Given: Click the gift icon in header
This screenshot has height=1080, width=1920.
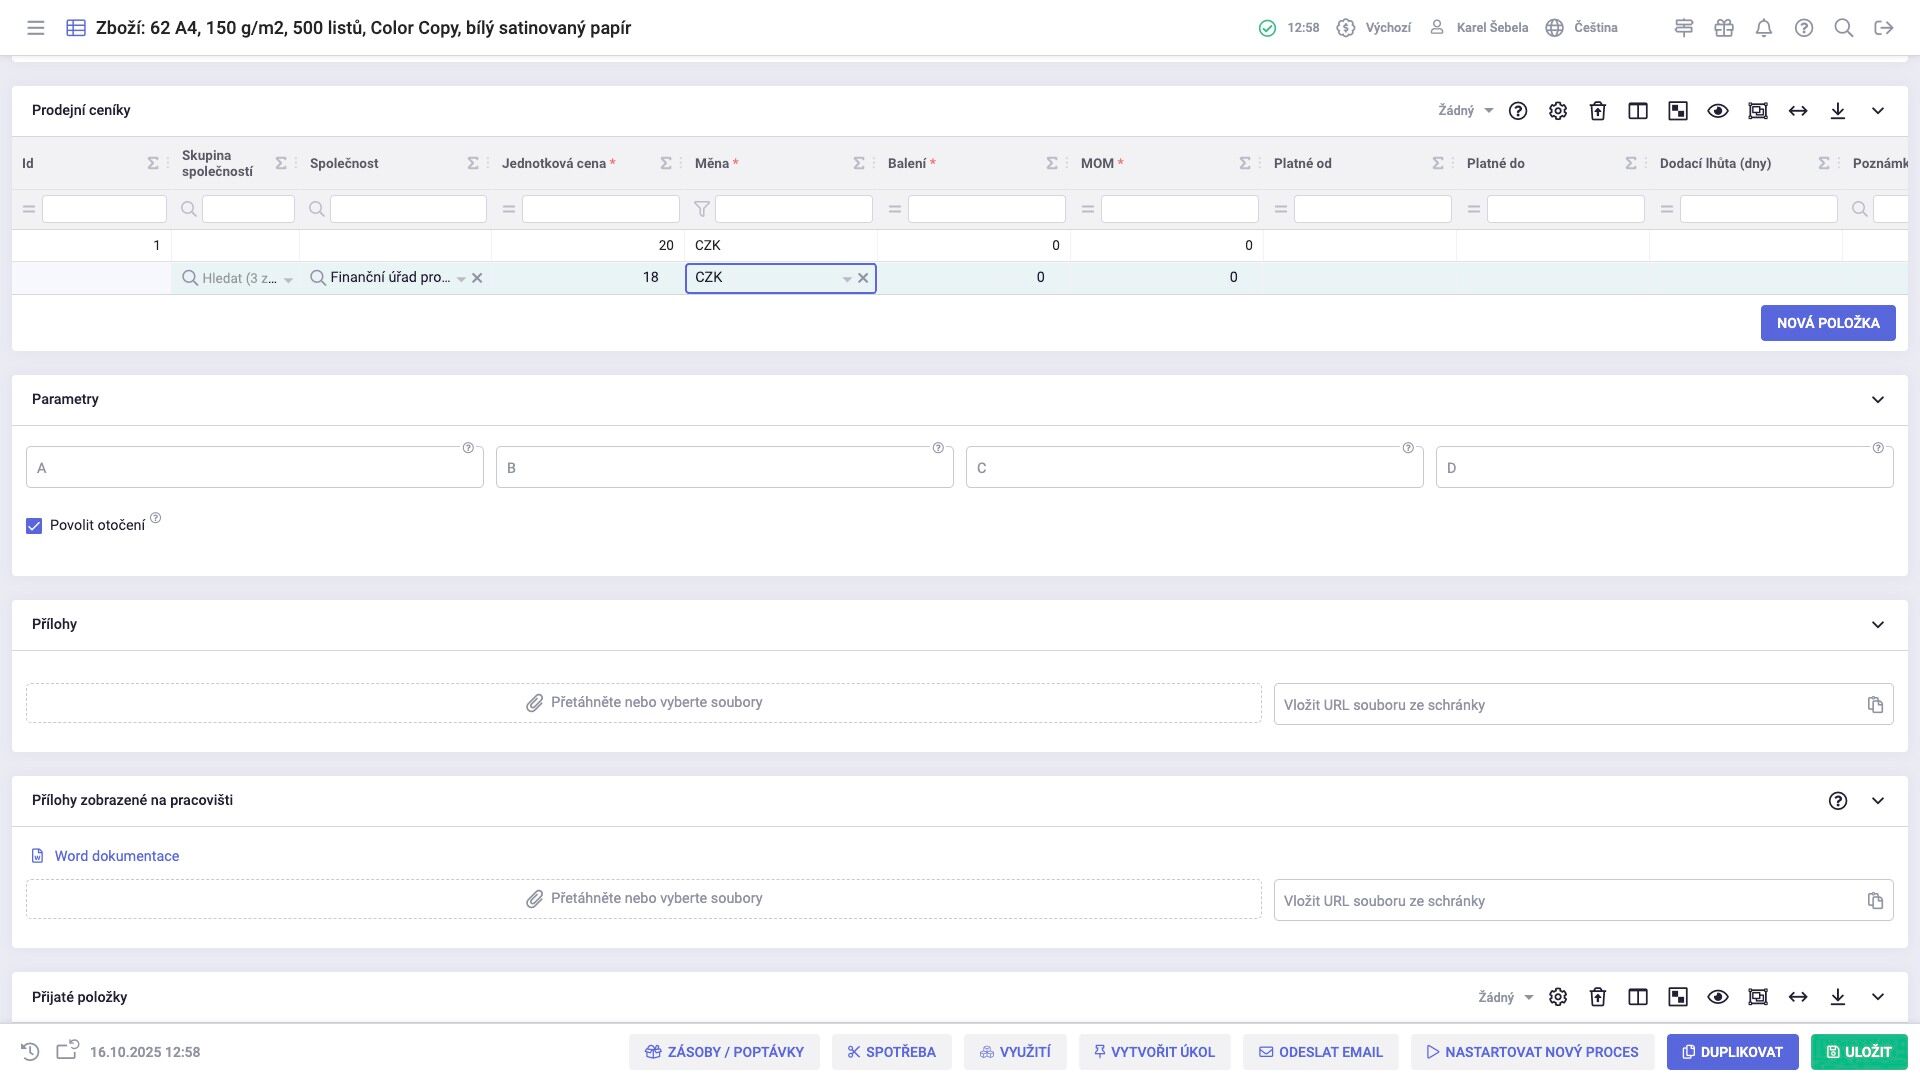Looking at the screenshot, I should (1724, 28).
